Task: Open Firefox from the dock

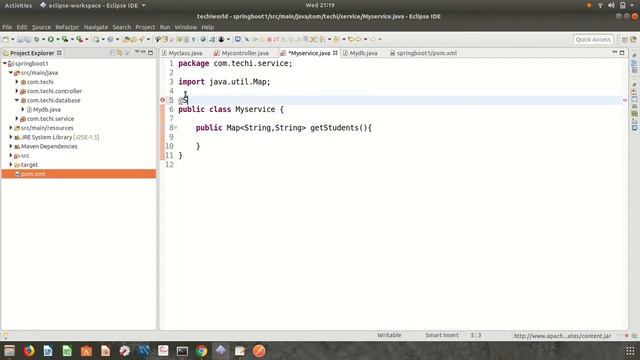Action: pos(29,351)
